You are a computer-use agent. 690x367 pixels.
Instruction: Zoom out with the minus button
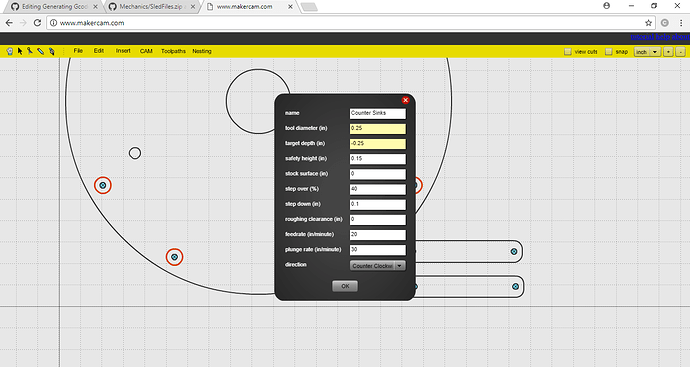click(680, 52)
